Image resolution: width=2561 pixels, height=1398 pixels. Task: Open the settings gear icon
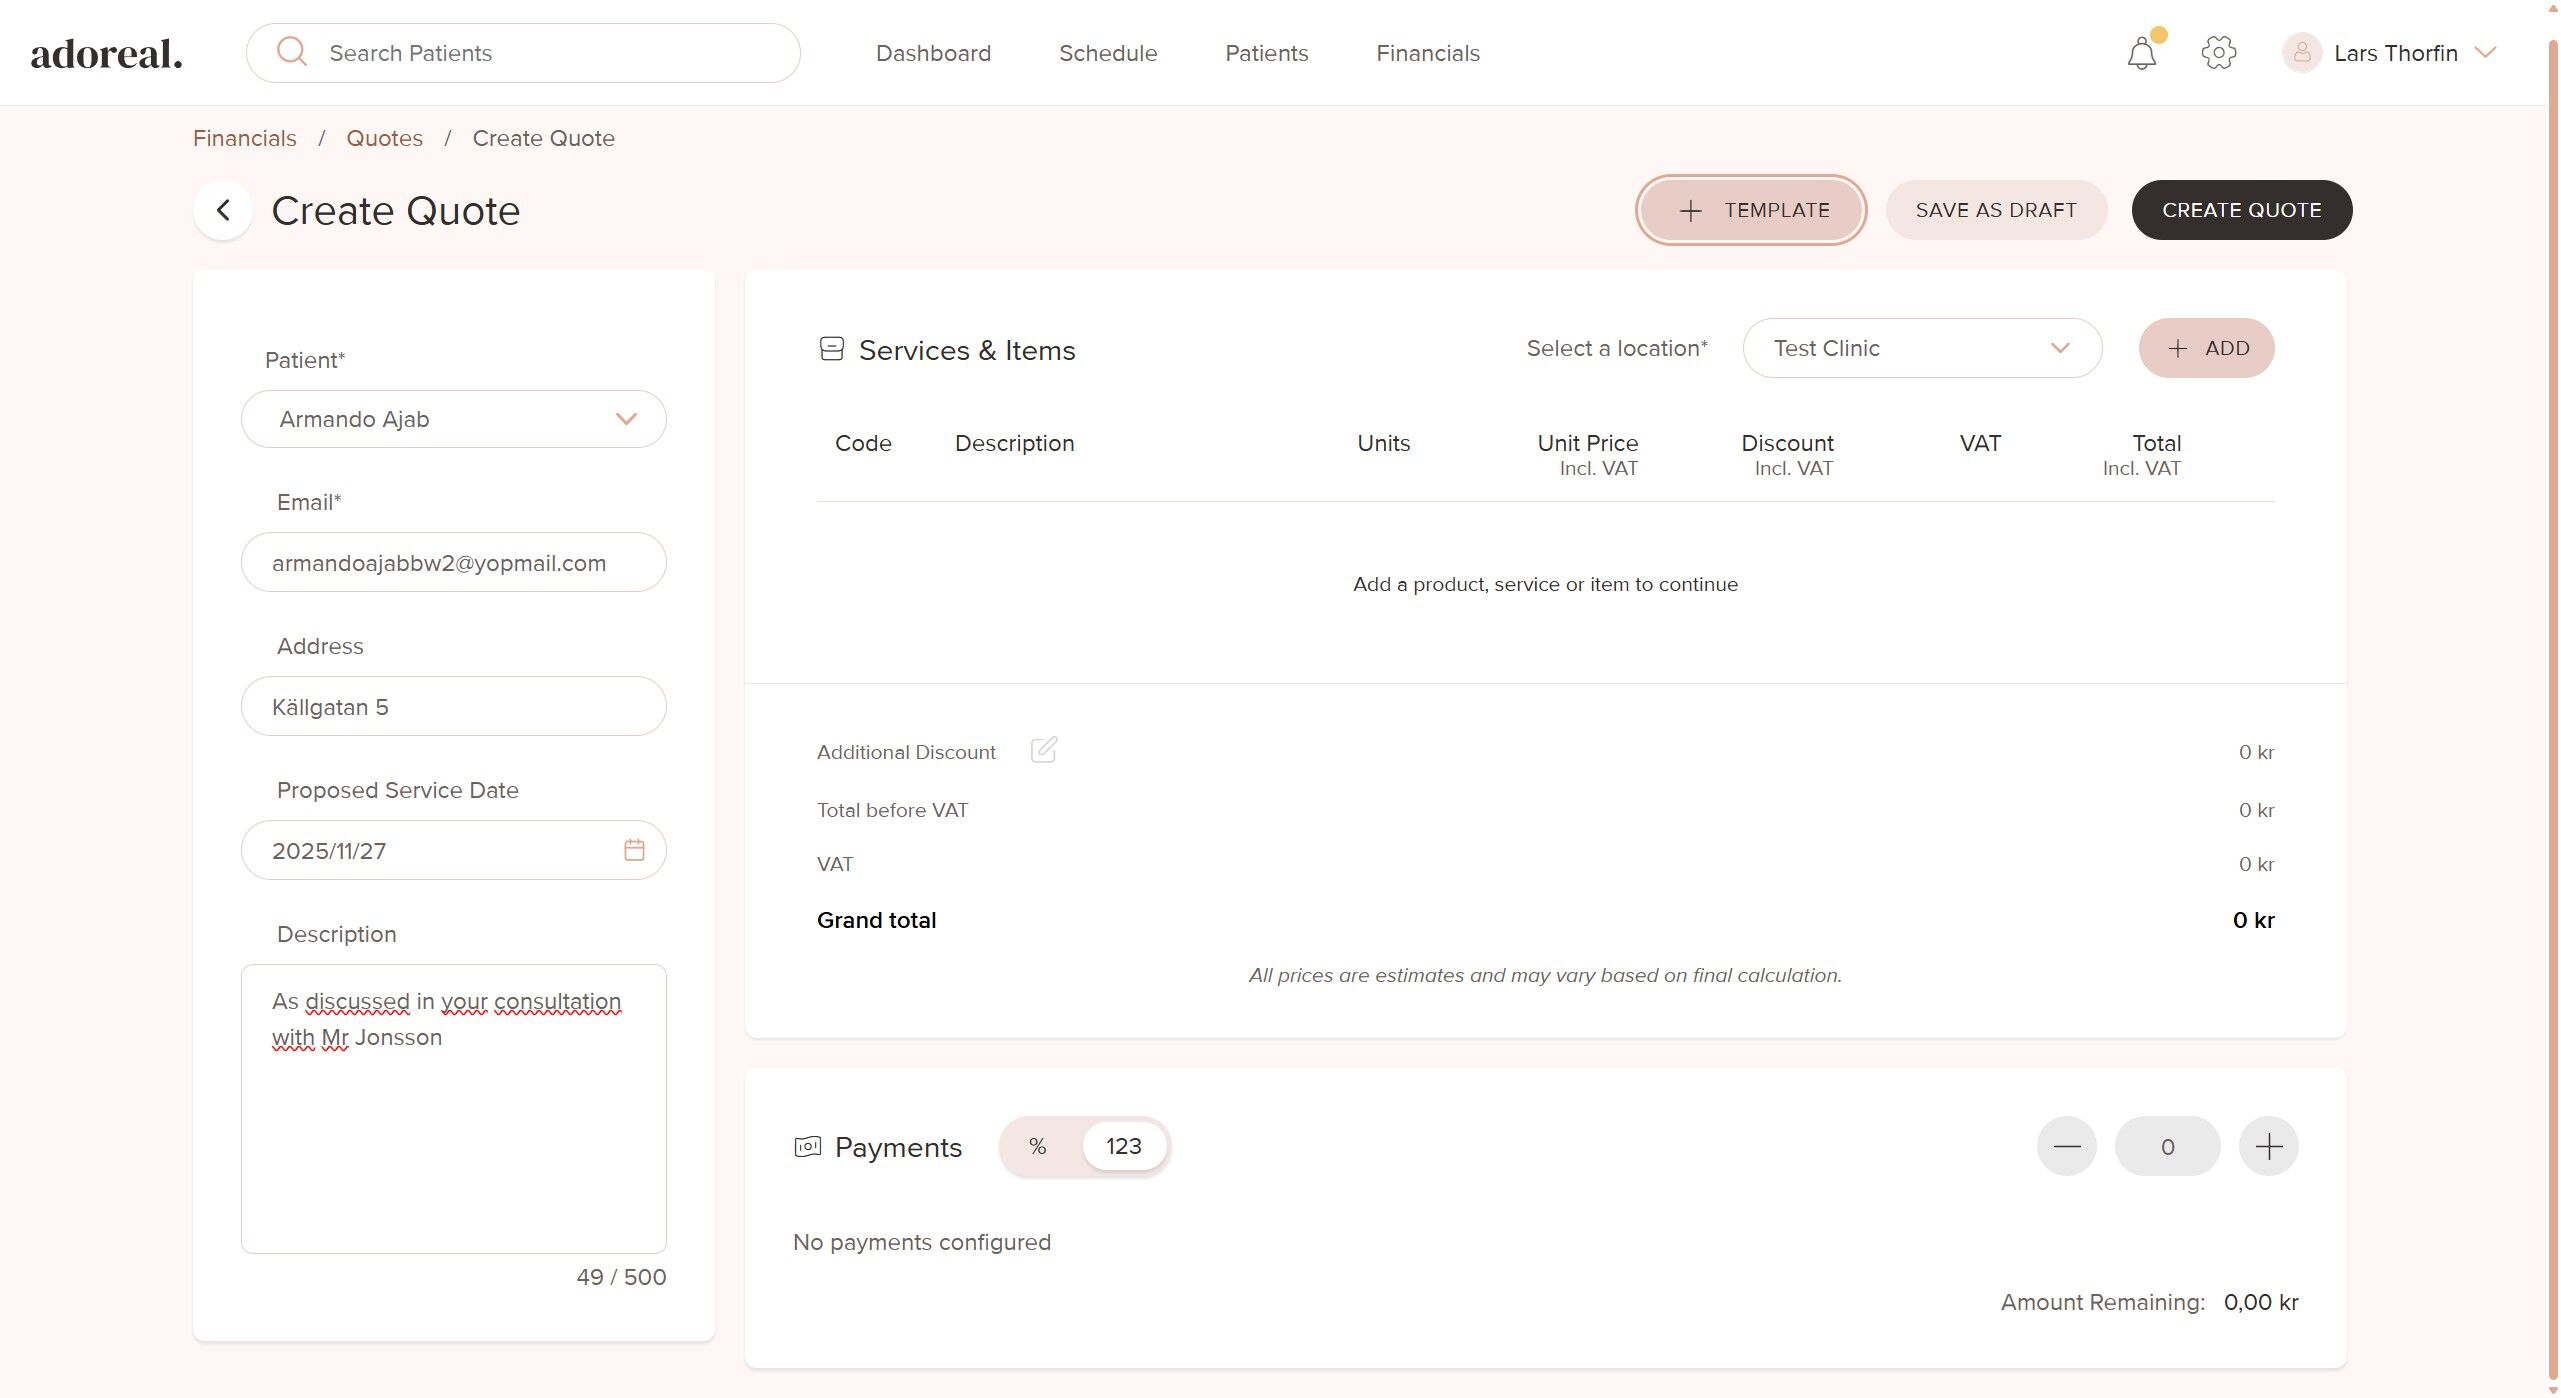pyautogui.click(x=2218, y=53)
